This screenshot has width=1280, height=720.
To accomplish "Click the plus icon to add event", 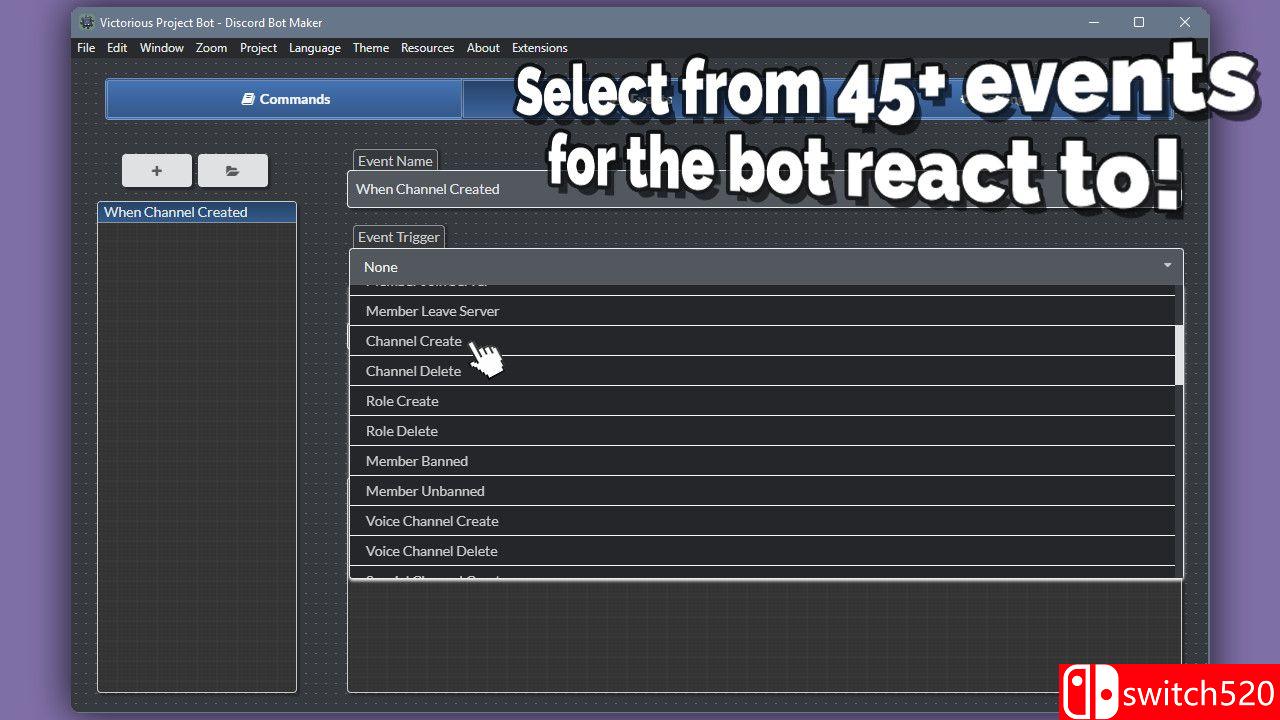I will click(x=157, y=171).
